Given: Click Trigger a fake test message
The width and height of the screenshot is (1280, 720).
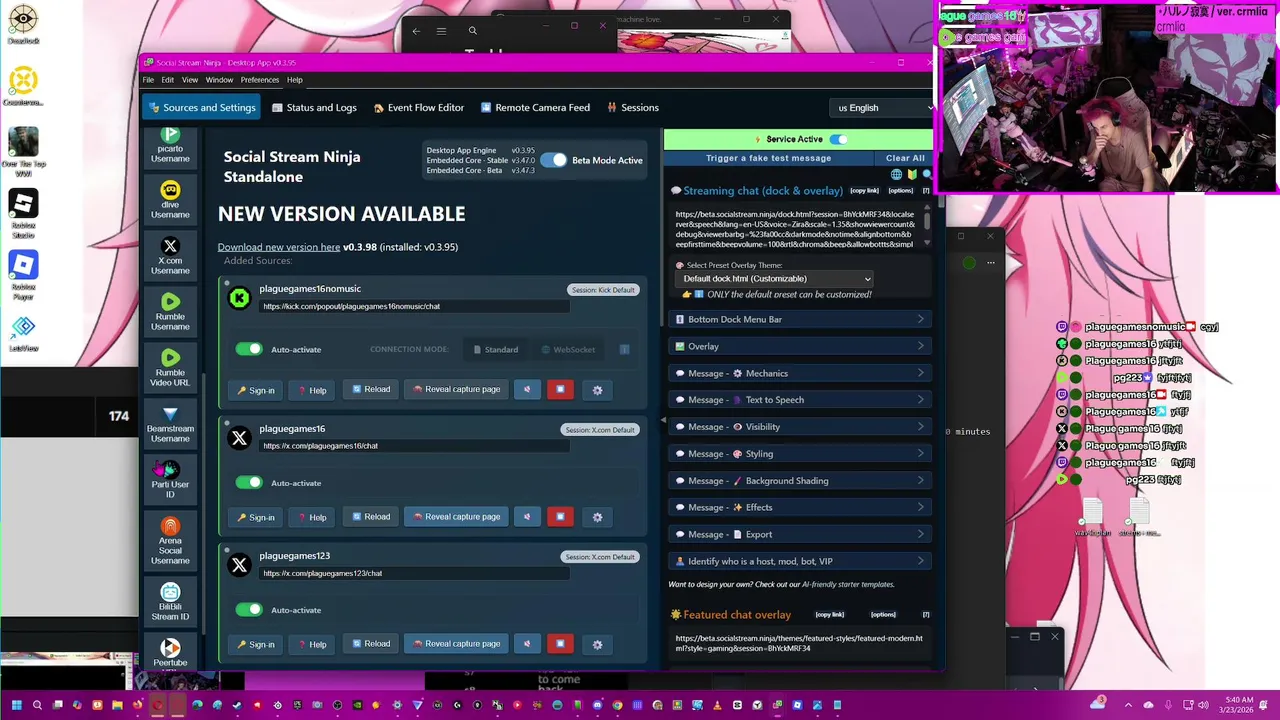Looking at the screenshot, I should point(768,158).
